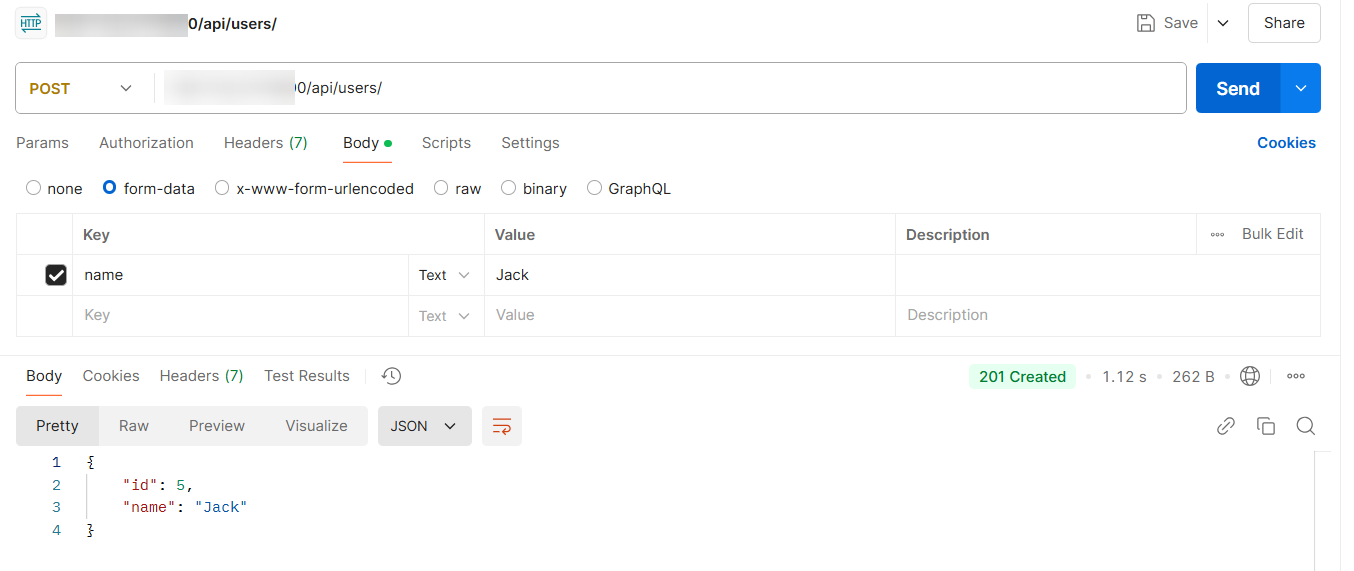Expand JSON response format dropdown
The height and width of the screenshot is (571, 1354).
pyautogui.click(x=424, y=426)
